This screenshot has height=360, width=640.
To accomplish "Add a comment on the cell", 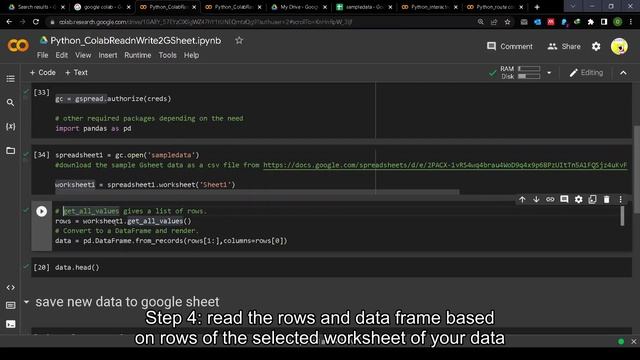I will click(x=564, y=199).
